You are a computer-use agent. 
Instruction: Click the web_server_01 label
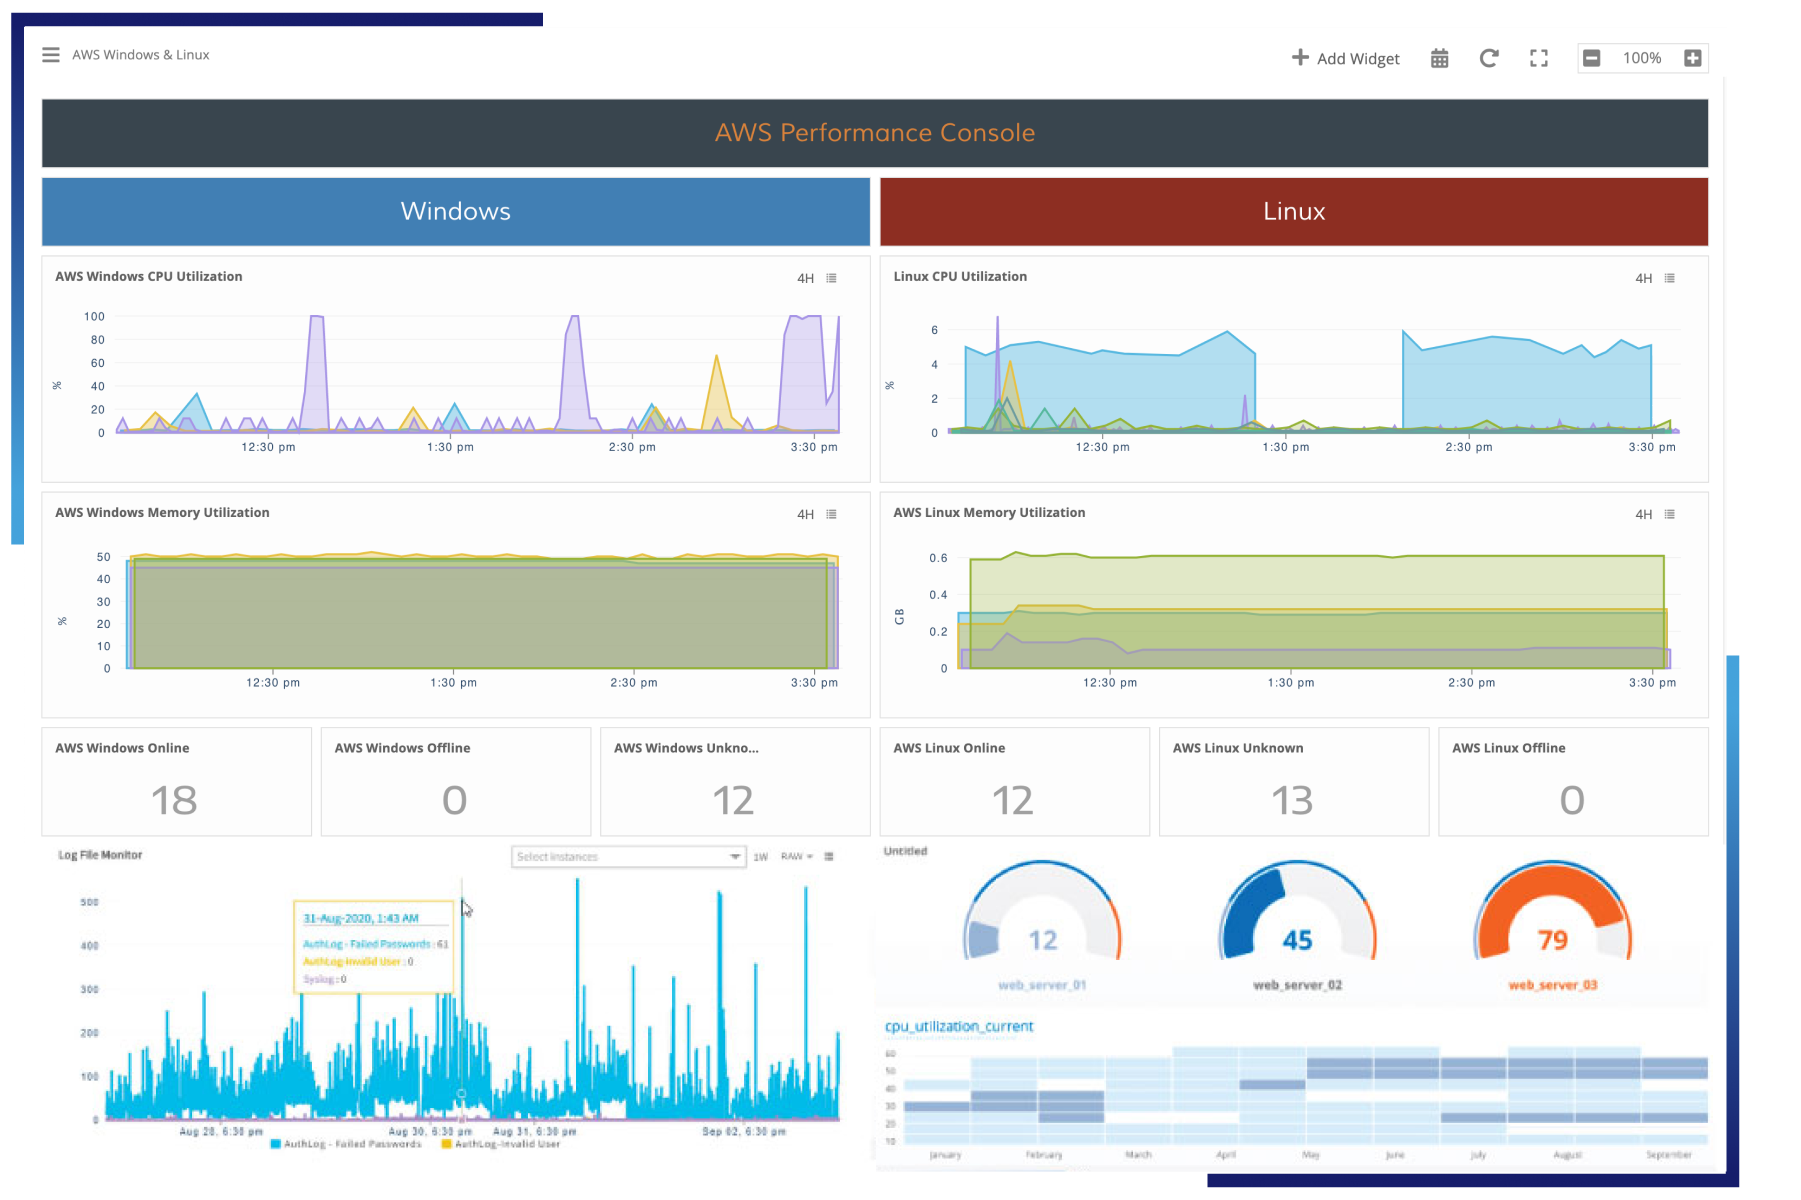pyautogui.click(x=1042, y=985)
